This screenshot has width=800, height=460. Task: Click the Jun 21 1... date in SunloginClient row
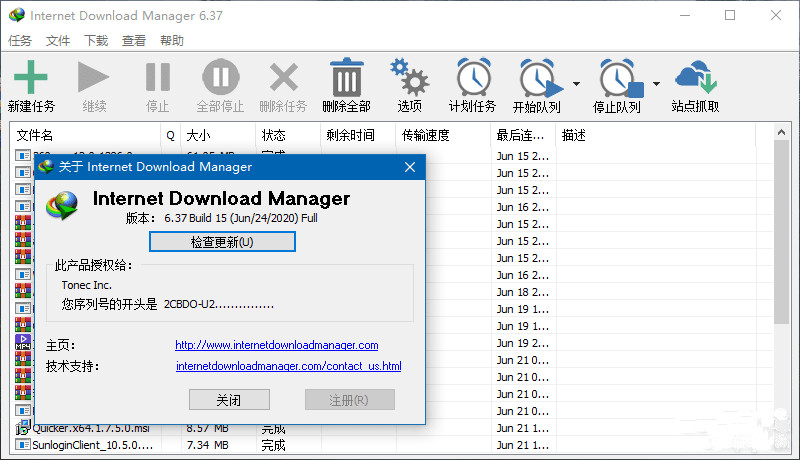pyautogui.click(x=522, y=445)
